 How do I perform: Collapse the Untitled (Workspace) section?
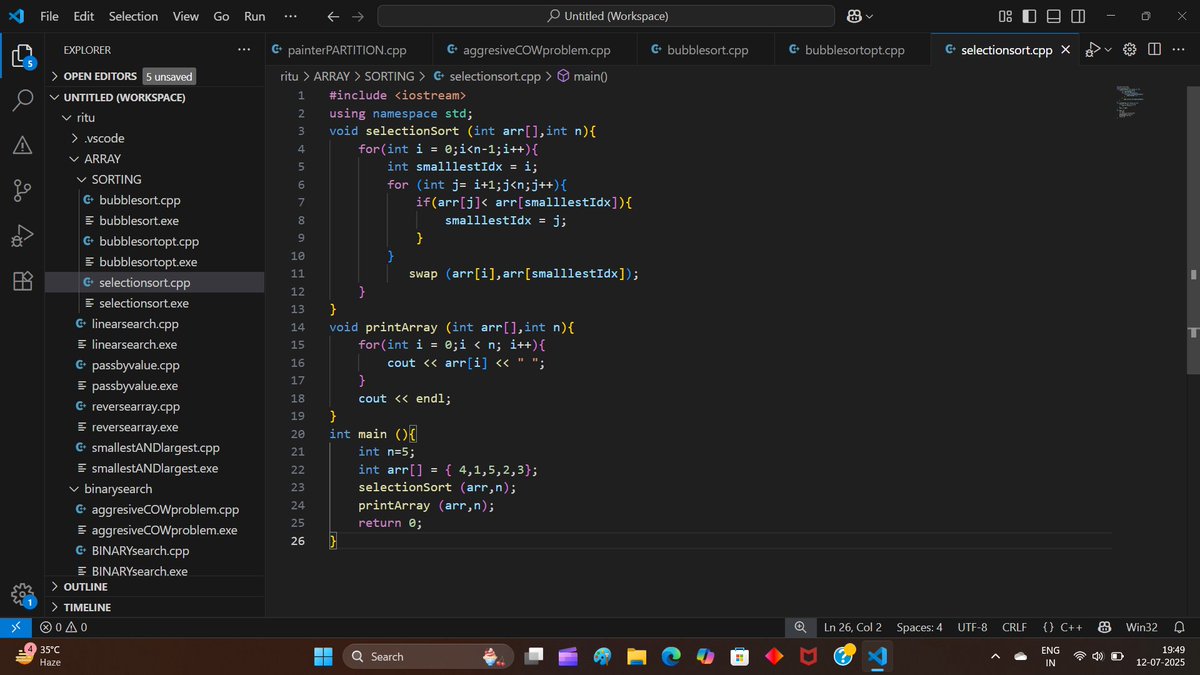155,97
